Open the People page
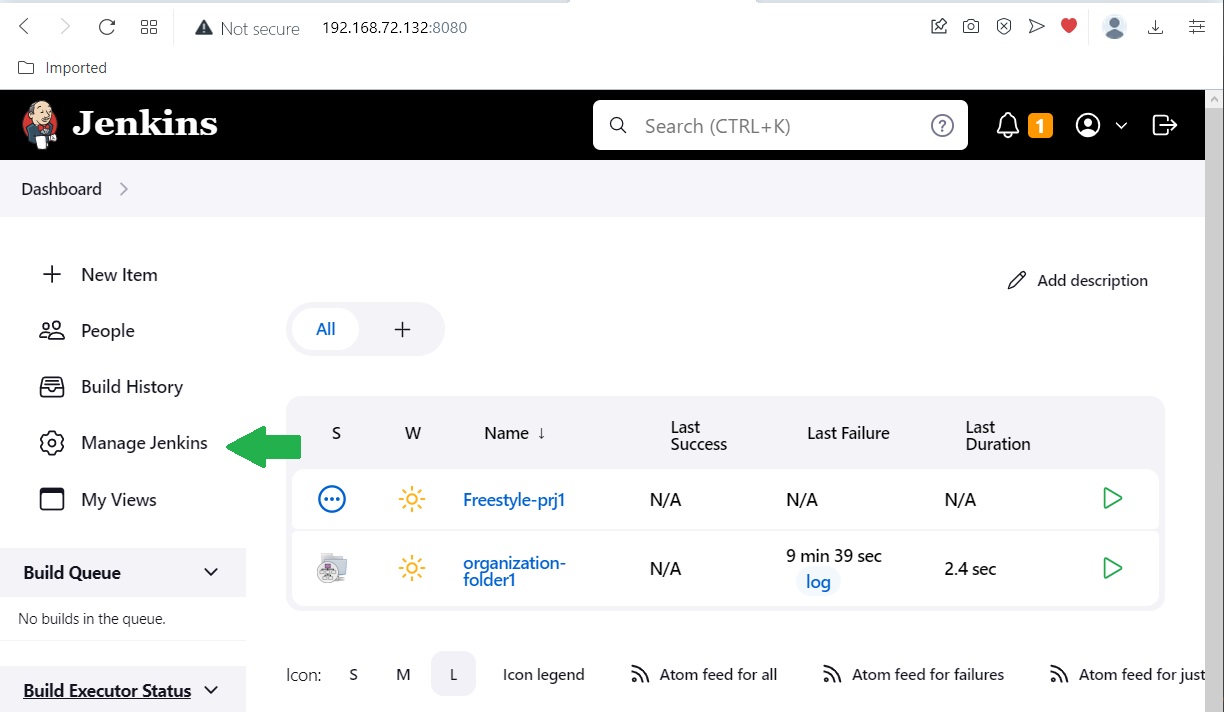This screenshot has width=1224, height=712. pyautogui.click(x=86, y=331)
